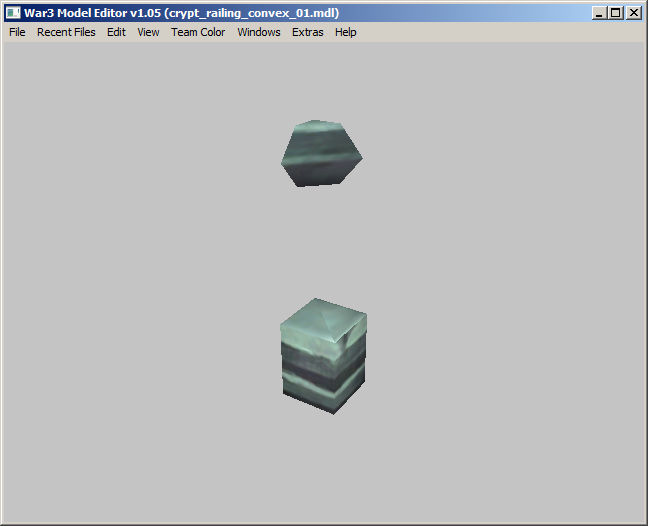
Task: Open the Help menu
Action: 345,32
